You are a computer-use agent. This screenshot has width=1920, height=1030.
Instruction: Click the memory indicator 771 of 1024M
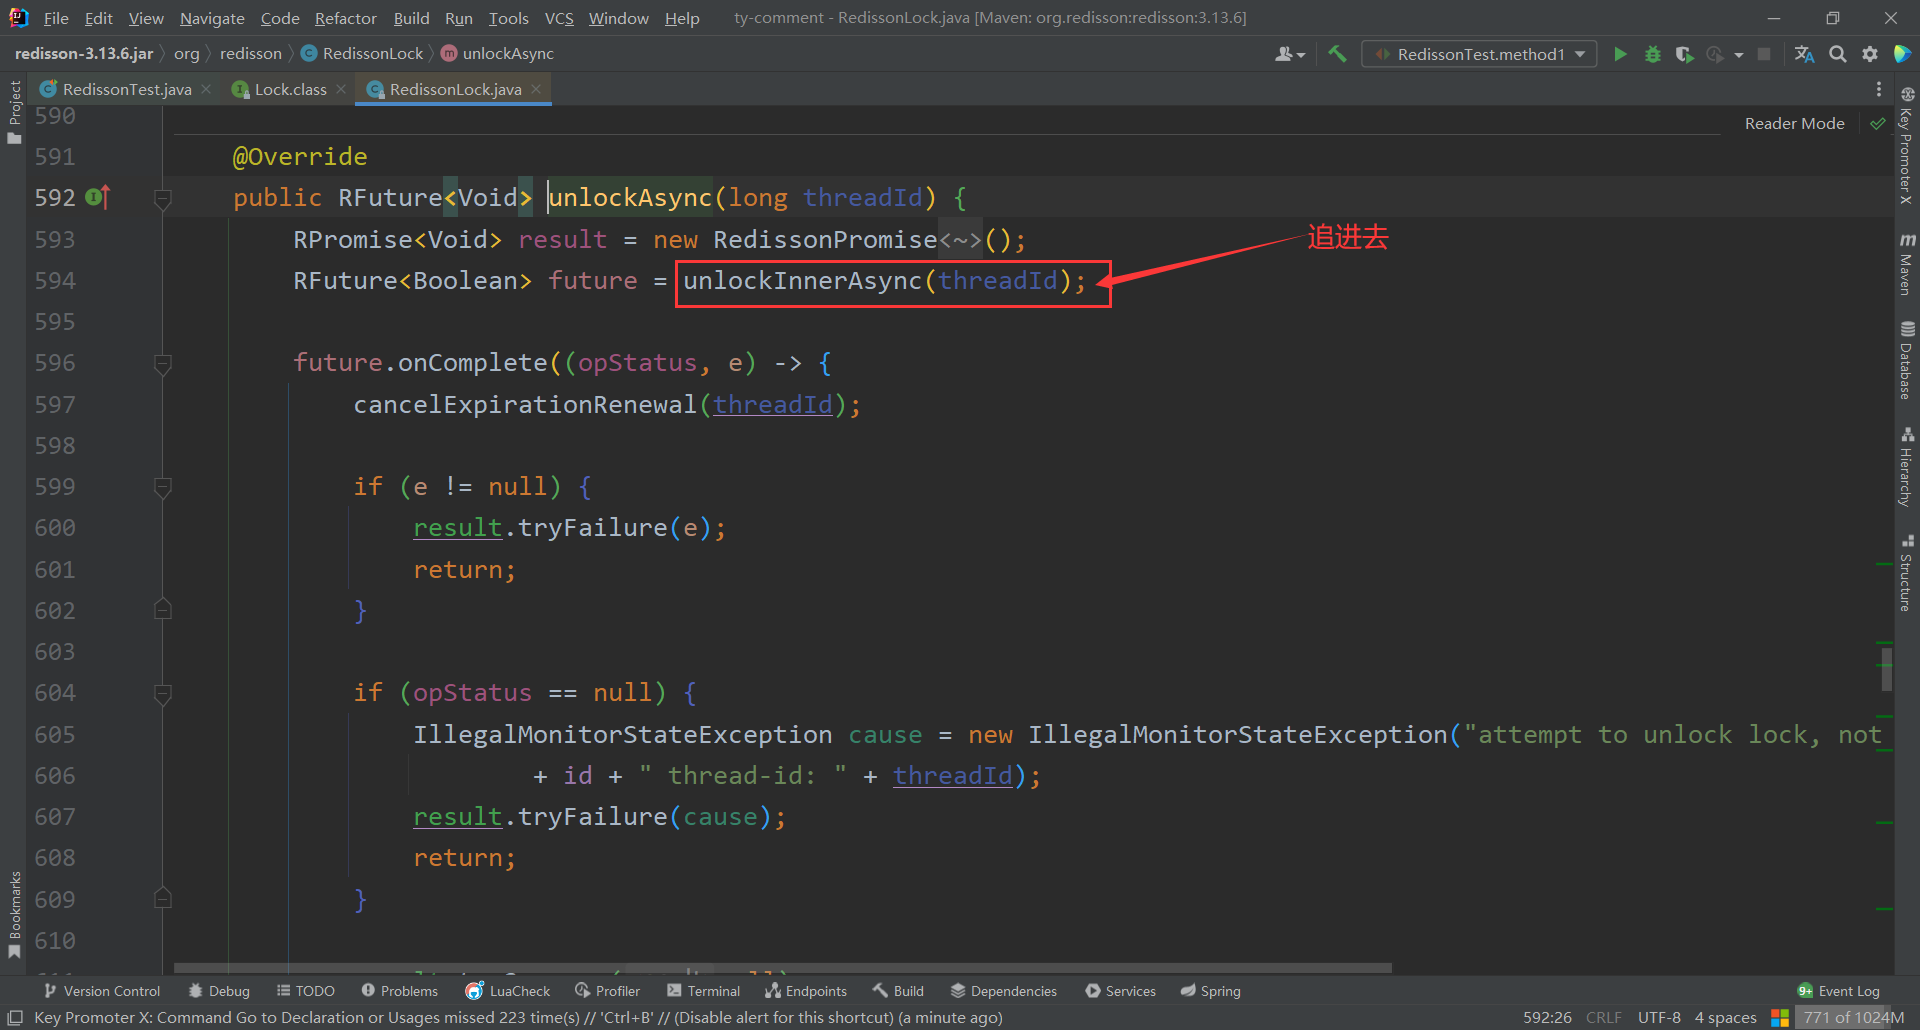(x=1854, y=1017)
